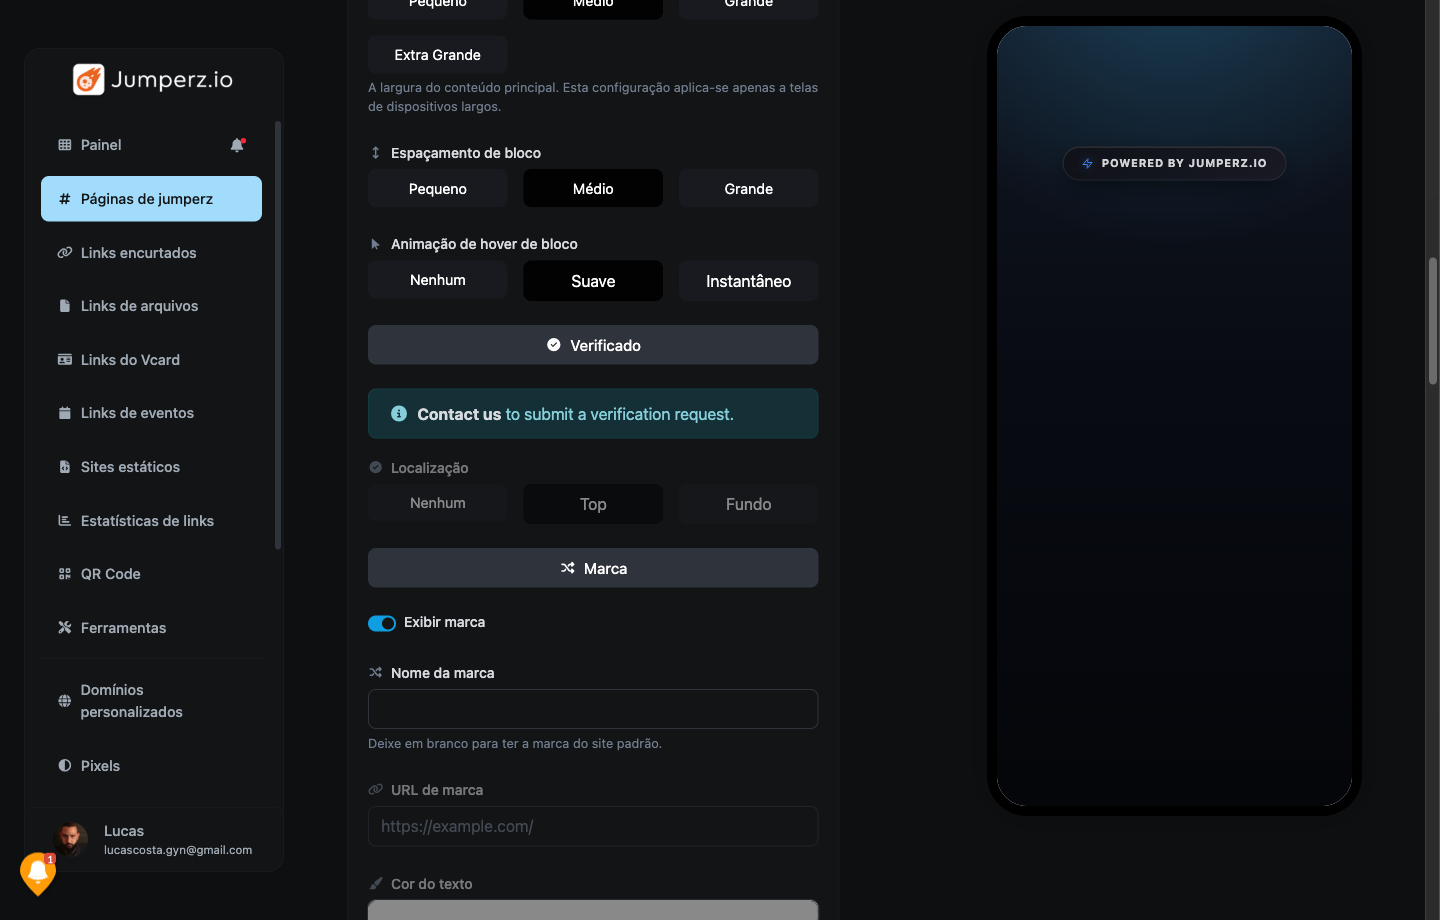Click the Pixels half-circle icon
The height and width of the screenshot is (920, 1440).
65,766
